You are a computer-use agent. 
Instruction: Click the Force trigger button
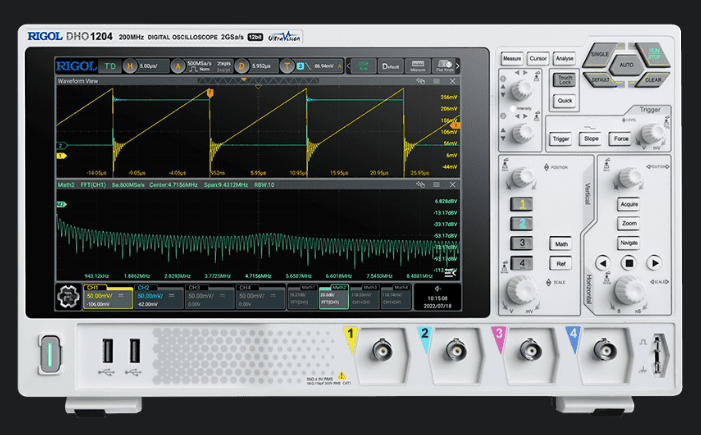621,139
